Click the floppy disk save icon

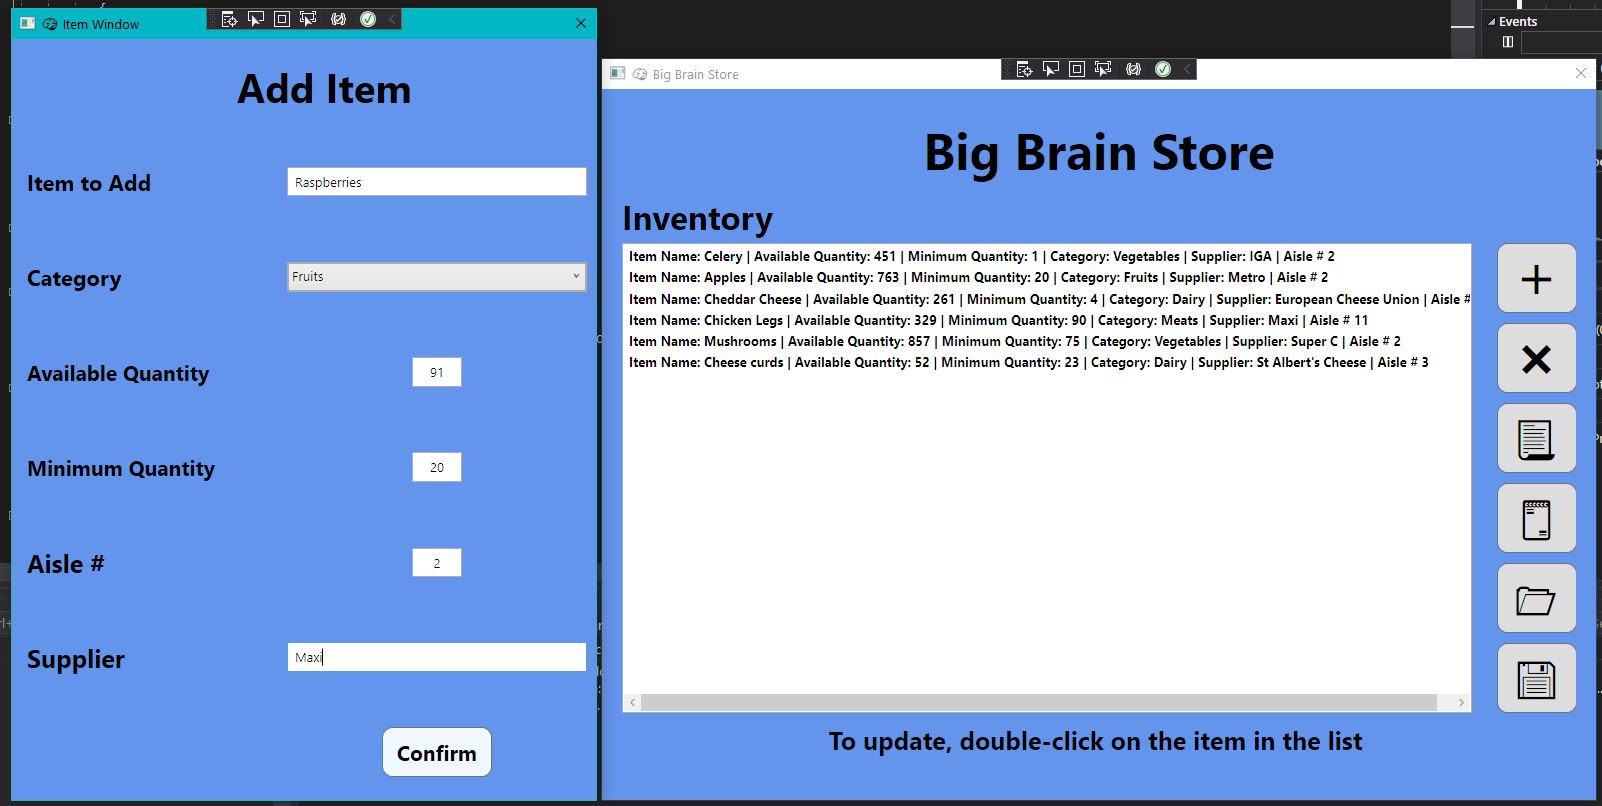pos(1536,679)
